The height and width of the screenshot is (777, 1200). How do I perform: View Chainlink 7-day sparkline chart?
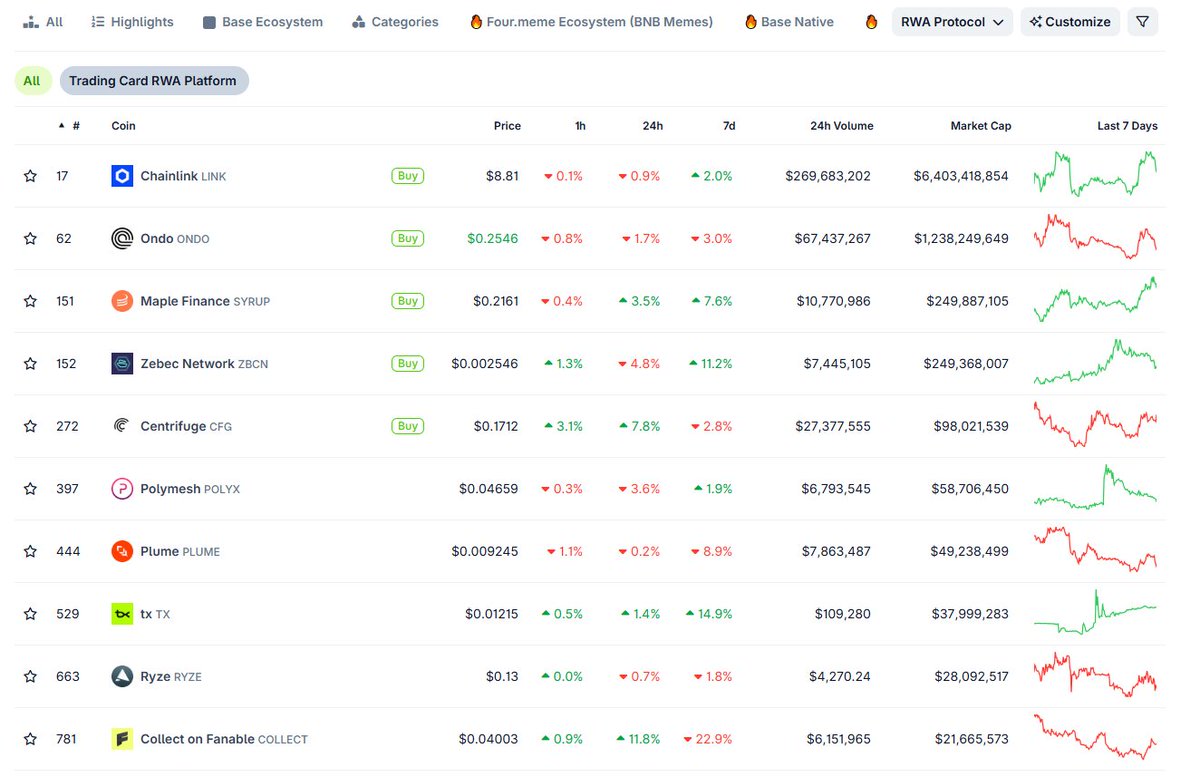pyautogui.click(x=1095, y=174)
